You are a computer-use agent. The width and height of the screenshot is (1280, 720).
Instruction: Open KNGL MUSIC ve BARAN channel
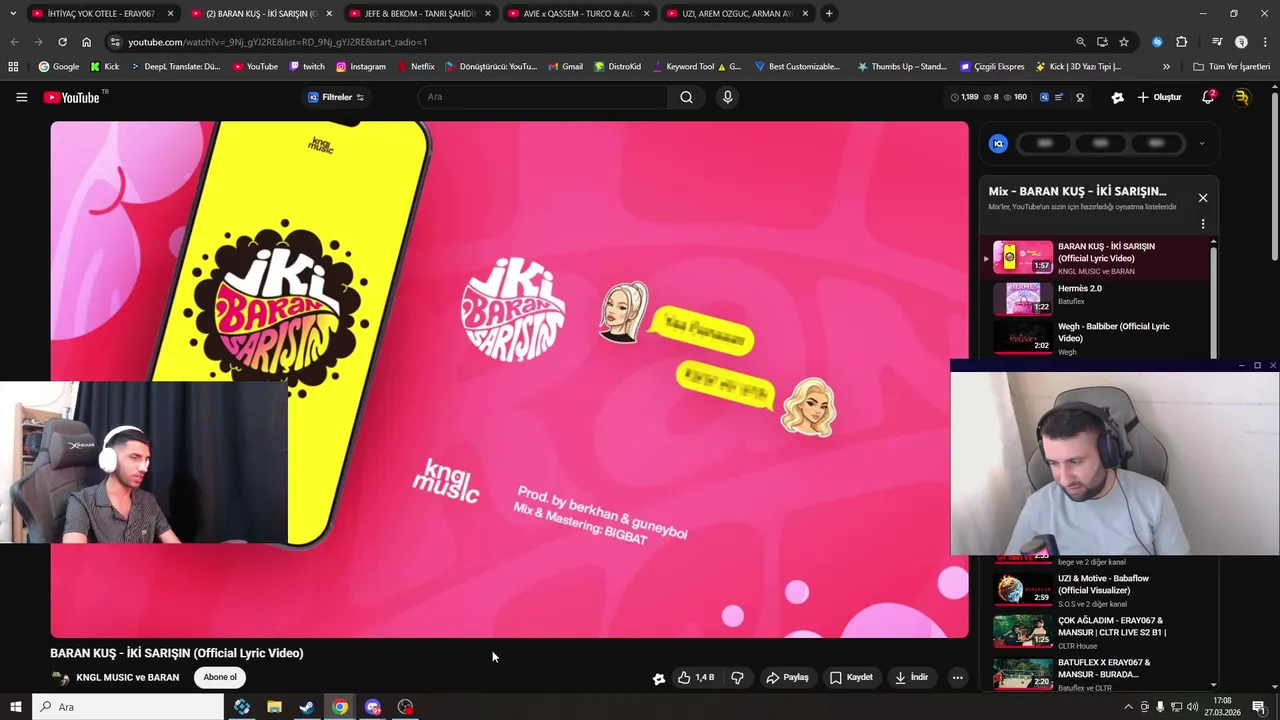click(x=127, y=677)
